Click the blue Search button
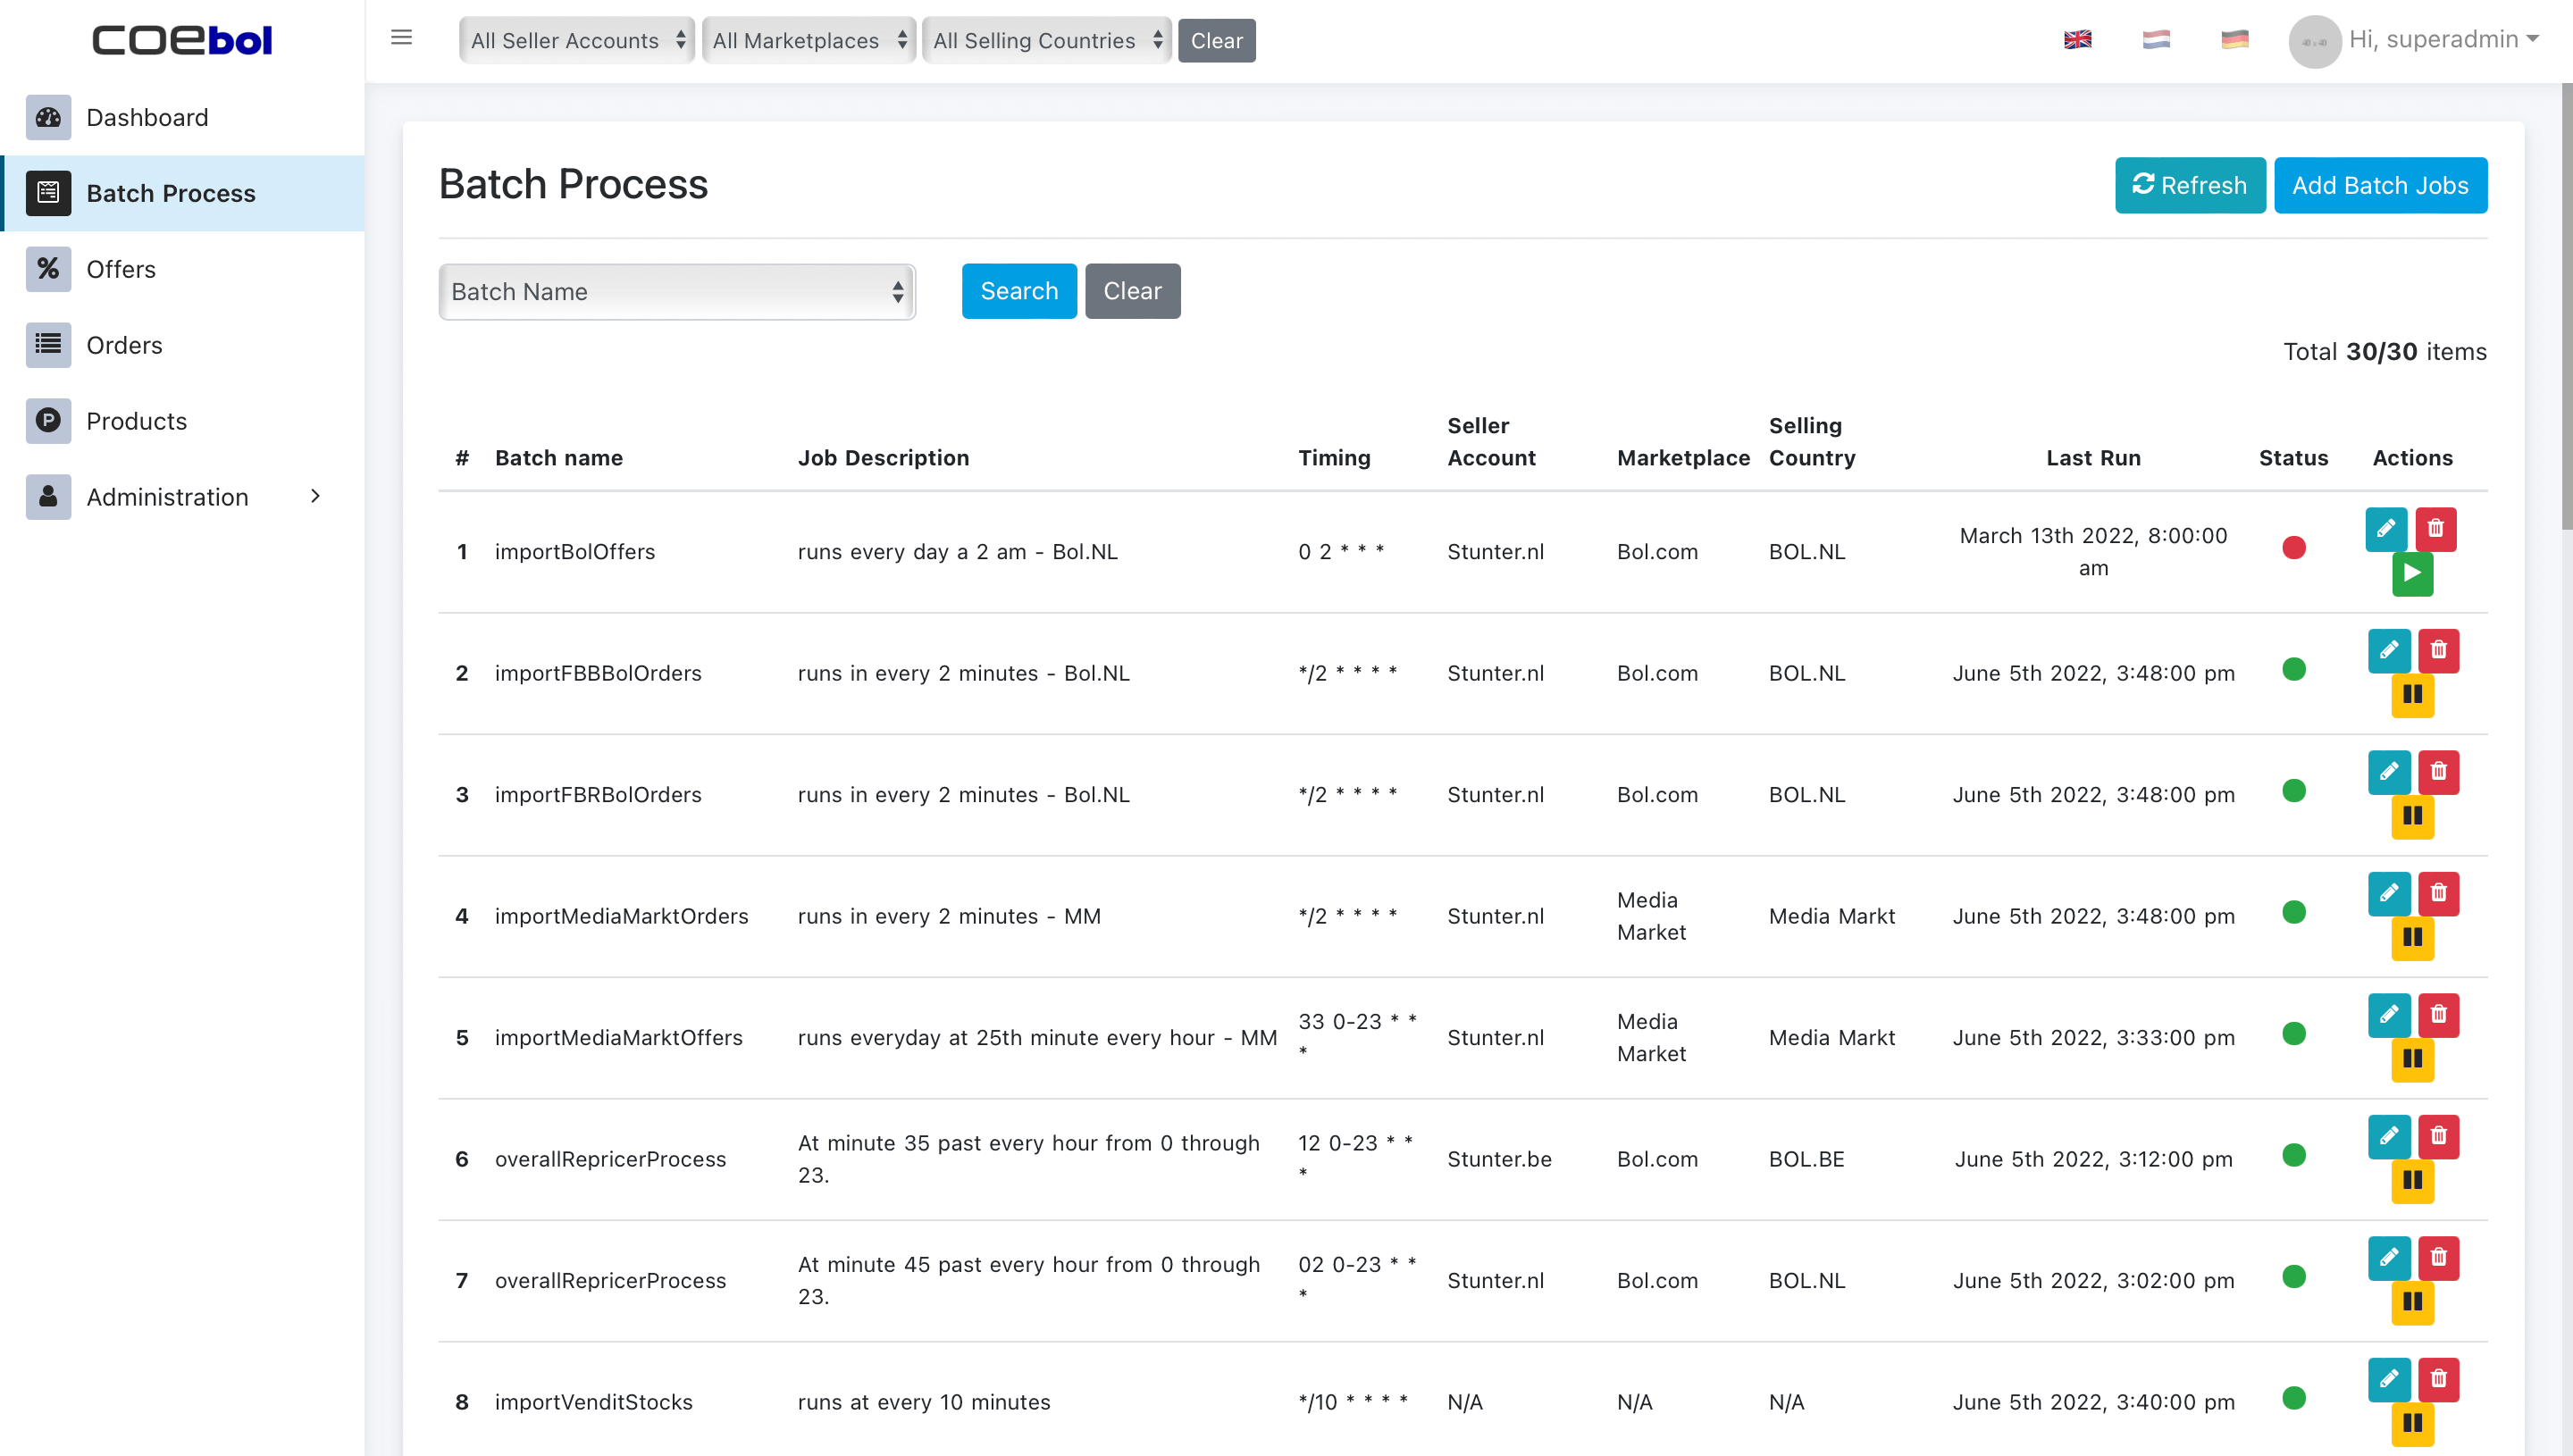The height and width of the screenshot is (1456, 2573). pyautogui.click(x=1018, y=291)
